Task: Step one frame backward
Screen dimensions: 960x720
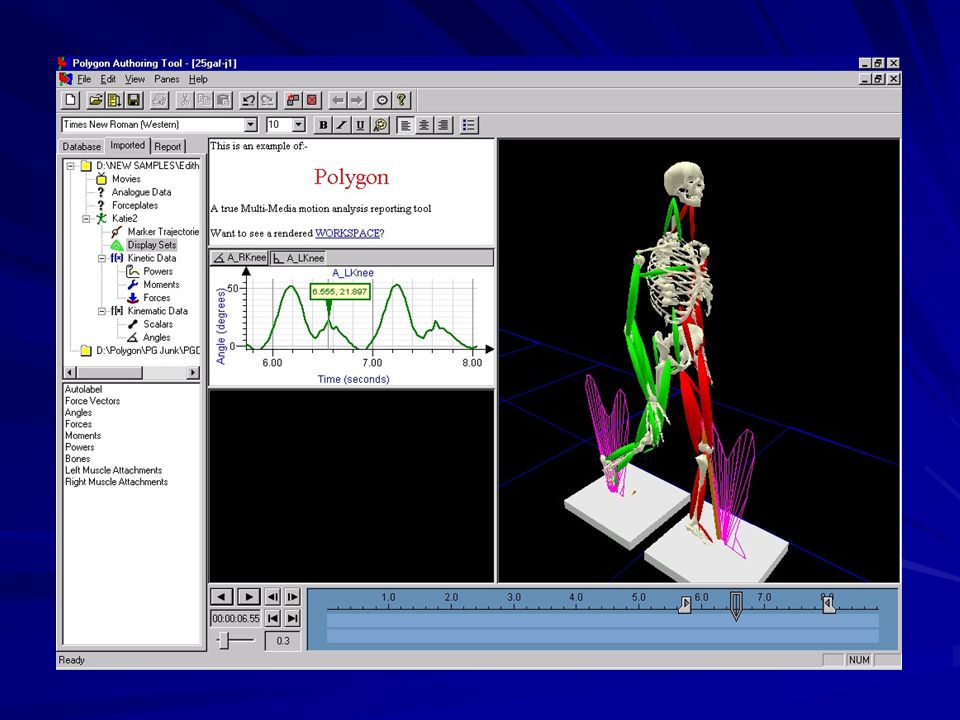Action: (x=273, y=597)
